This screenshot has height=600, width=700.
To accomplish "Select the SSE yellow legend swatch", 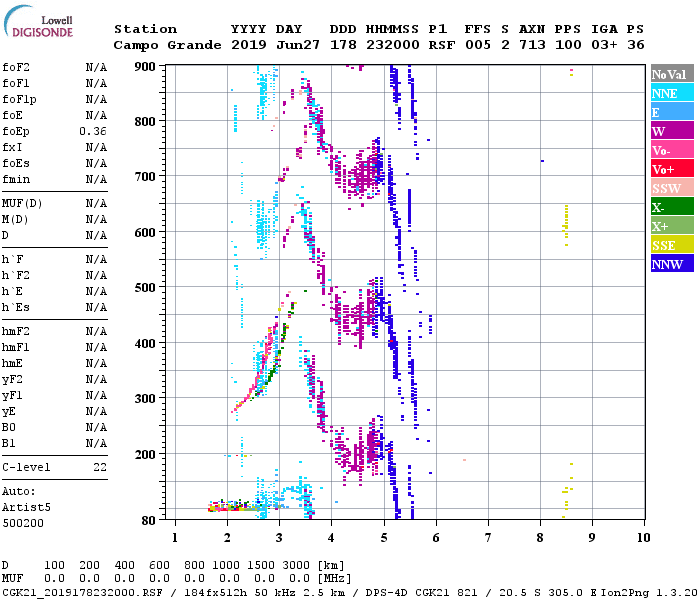I will pos(672,245).
